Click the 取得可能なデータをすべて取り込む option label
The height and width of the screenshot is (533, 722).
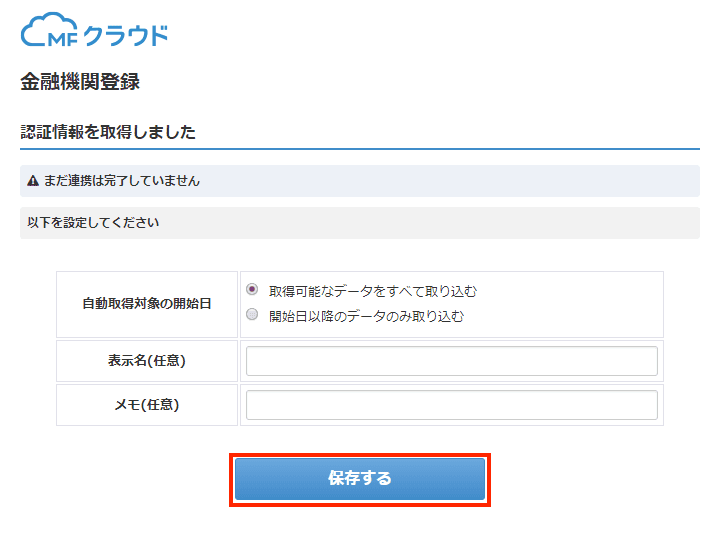372,291
